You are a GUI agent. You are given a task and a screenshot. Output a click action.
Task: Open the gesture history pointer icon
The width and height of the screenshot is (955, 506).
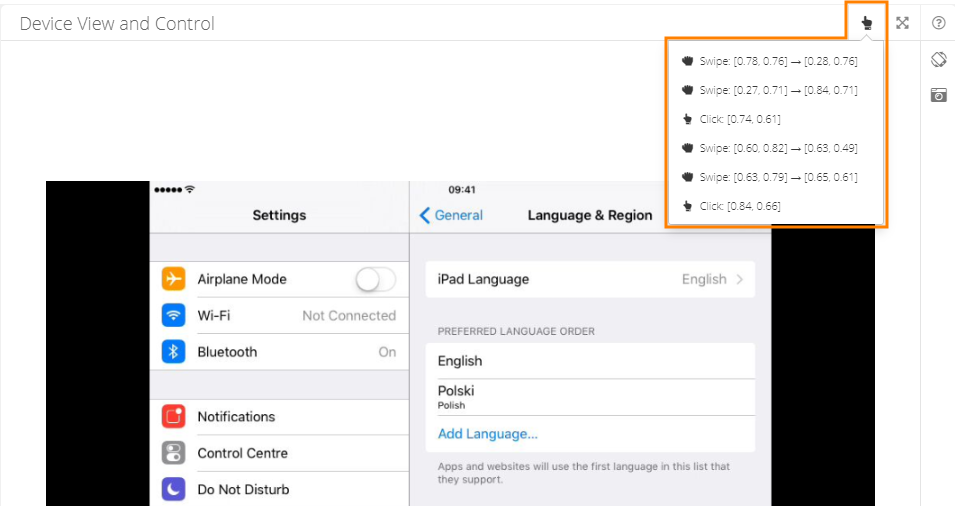coord(867,23)
